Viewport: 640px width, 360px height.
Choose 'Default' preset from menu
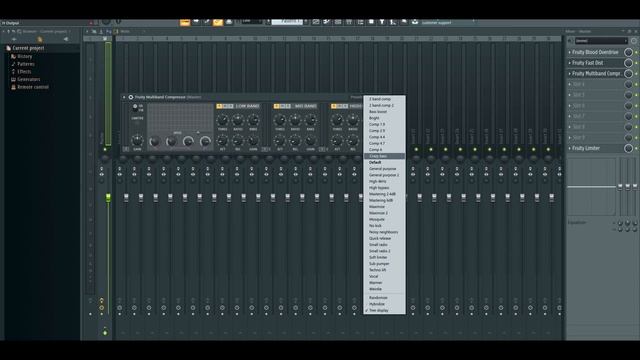click(375, 162)
